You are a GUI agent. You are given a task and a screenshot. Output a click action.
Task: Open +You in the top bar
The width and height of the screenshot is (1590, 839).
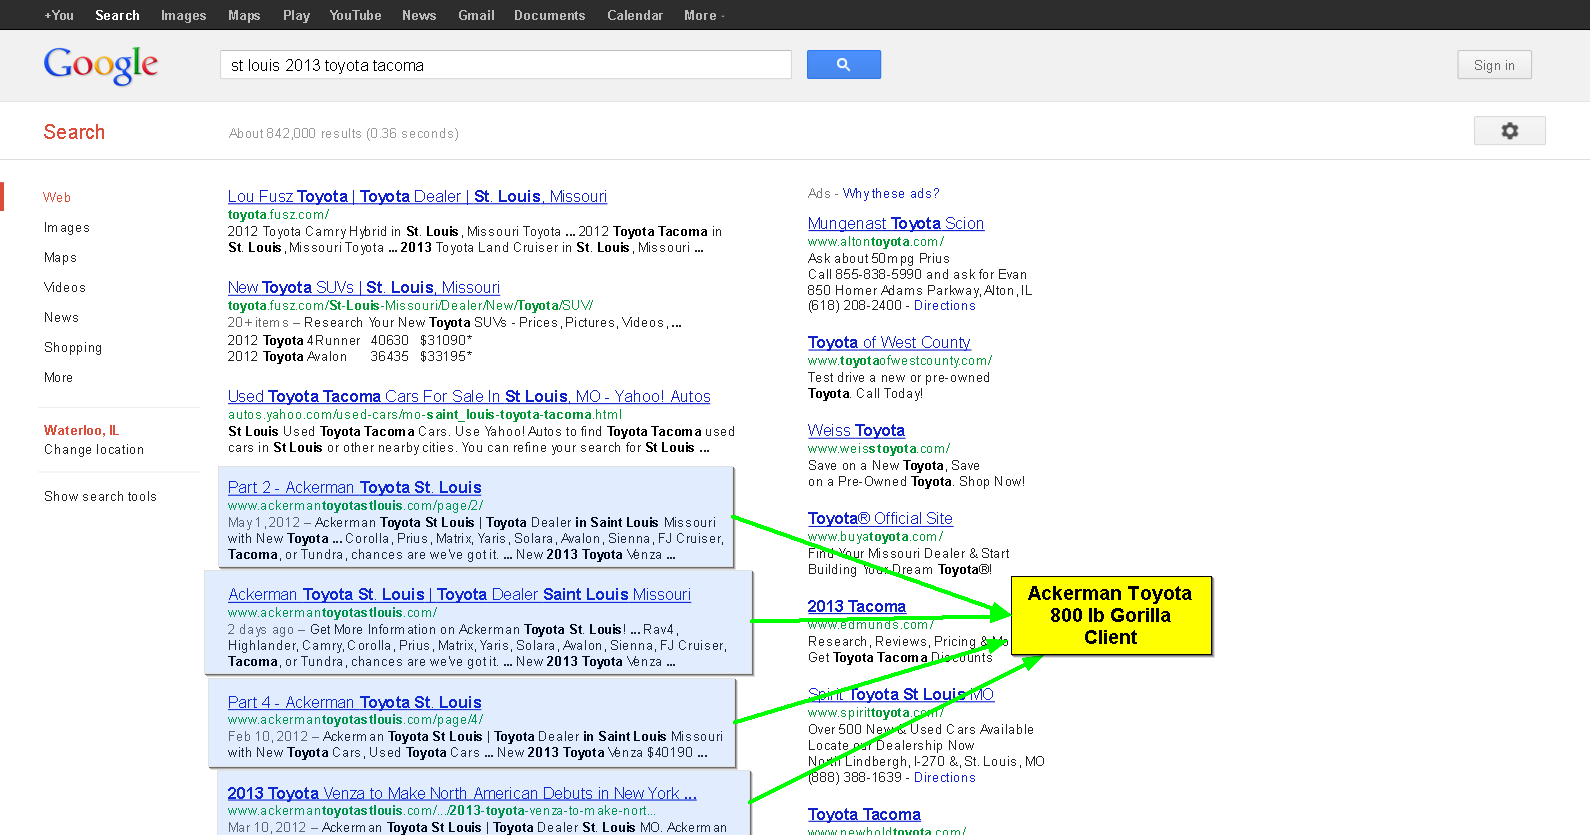[x=59, y=15]
